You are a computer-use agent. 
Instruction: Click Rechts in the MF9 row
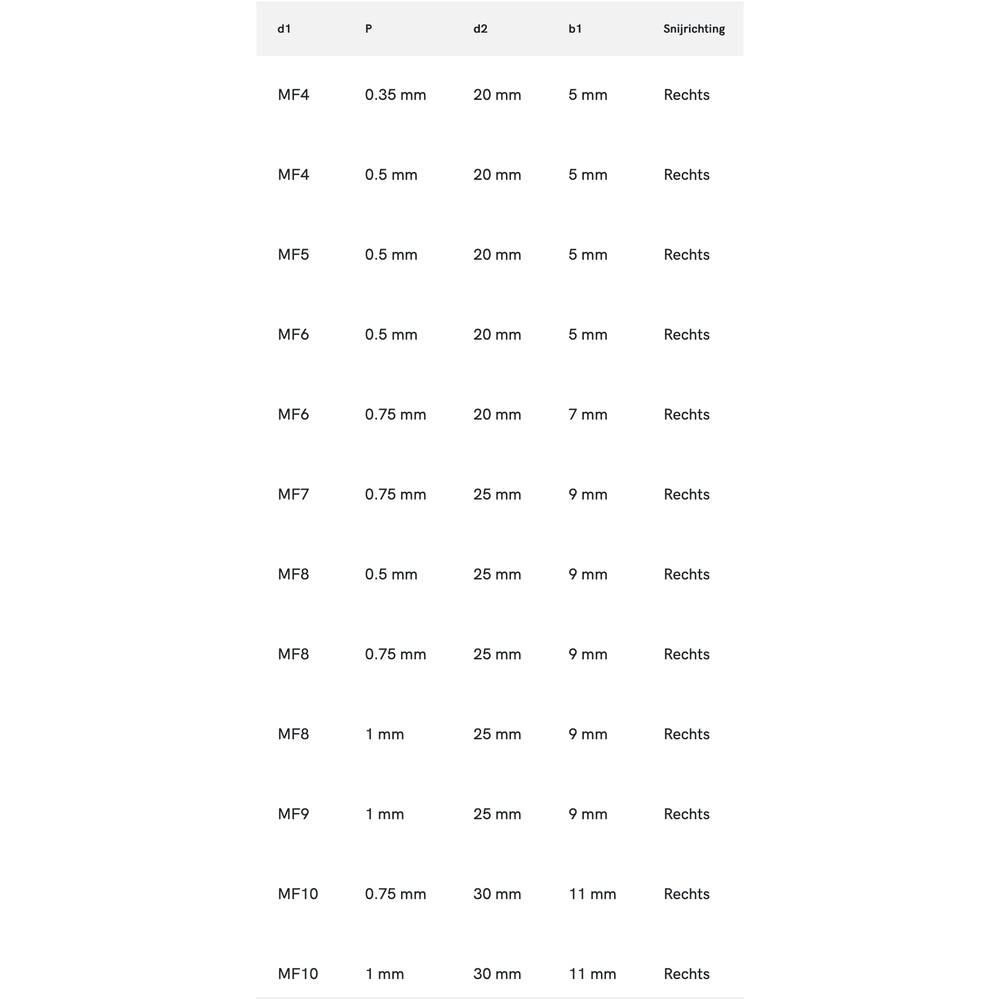(x=686, y=815)
